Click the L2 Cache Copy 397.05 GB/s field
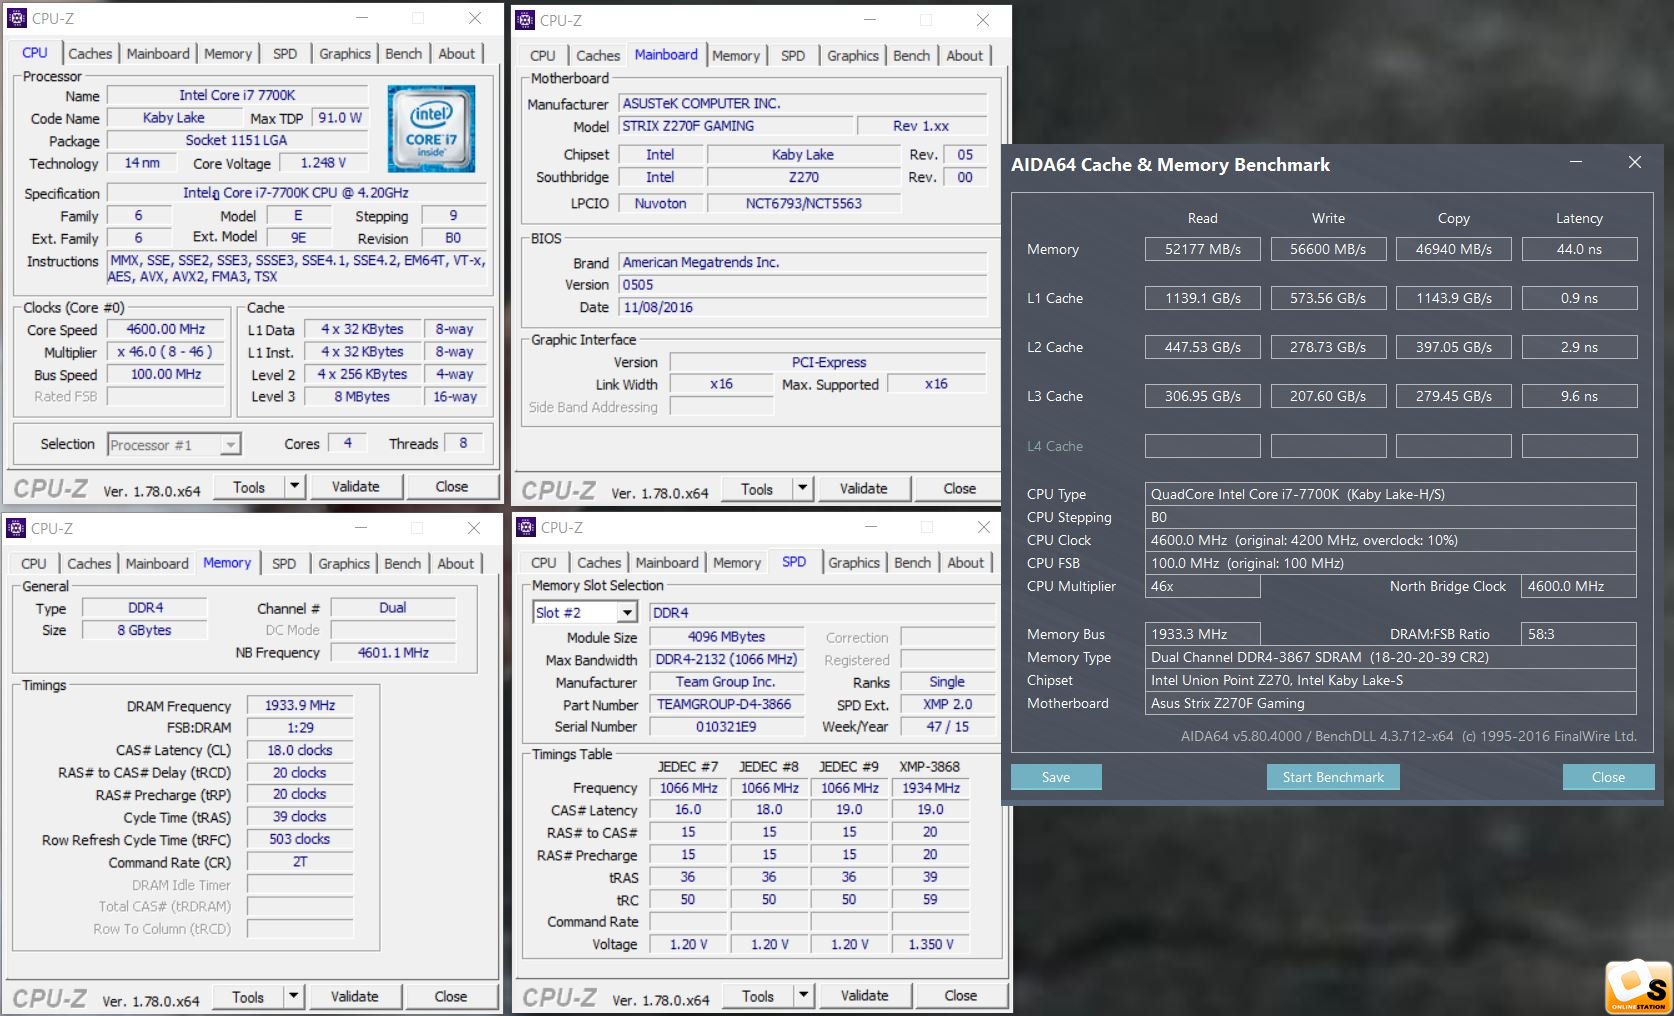The width and height of the screenshot is (1674, 1016). (x=1453, y=347)
